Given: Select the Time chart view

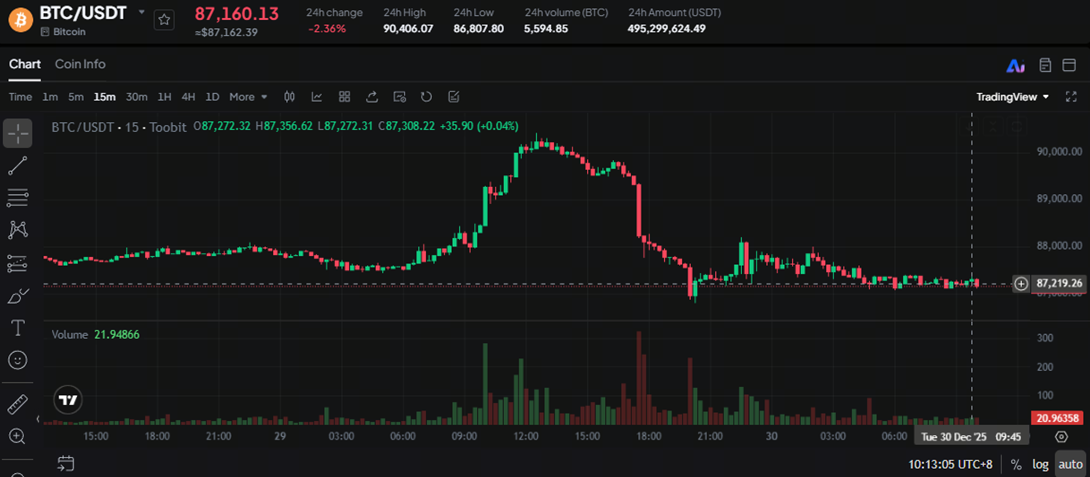Looking at the screenshot, I should (x=20, y=97).
